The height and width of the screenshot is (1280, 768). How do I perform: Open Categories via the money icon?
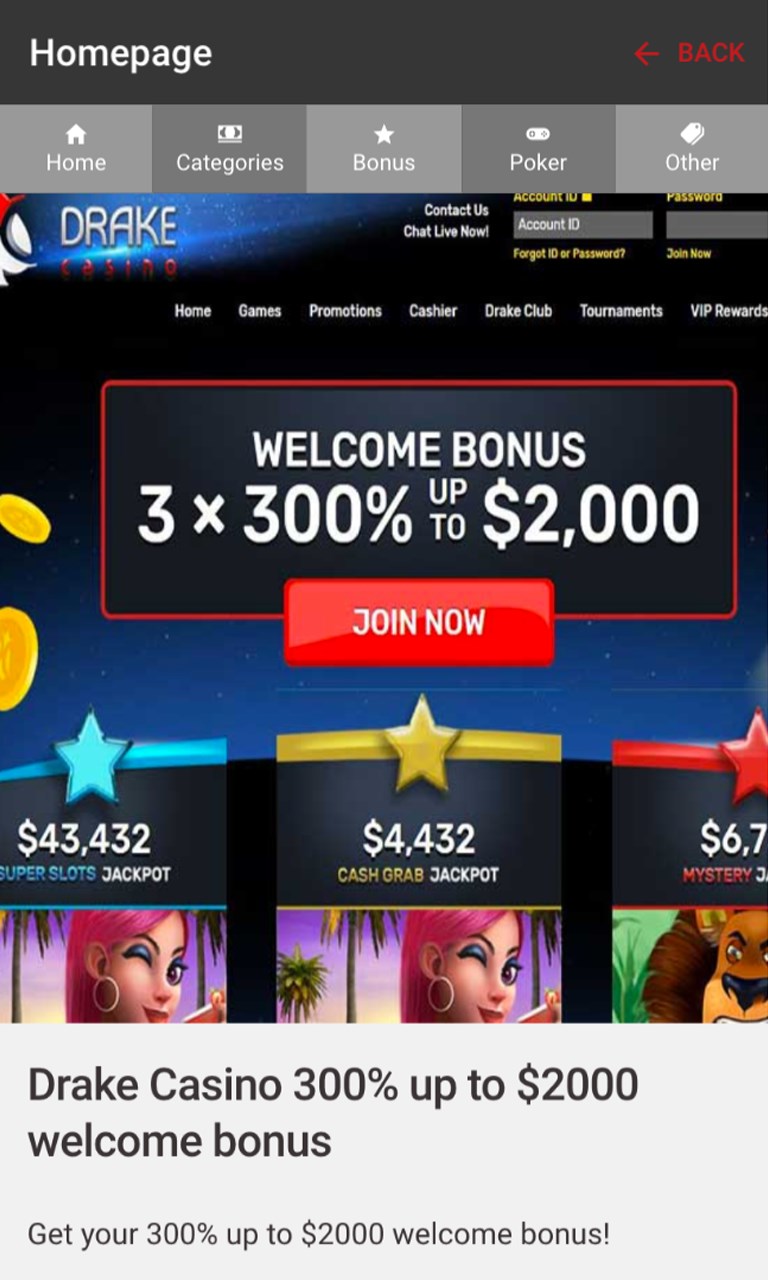230,134
